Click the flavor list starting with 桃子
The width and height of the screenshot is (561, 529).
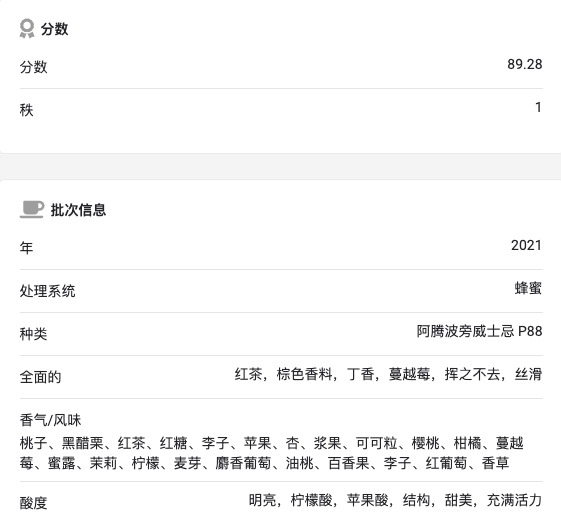pos(272,453)
